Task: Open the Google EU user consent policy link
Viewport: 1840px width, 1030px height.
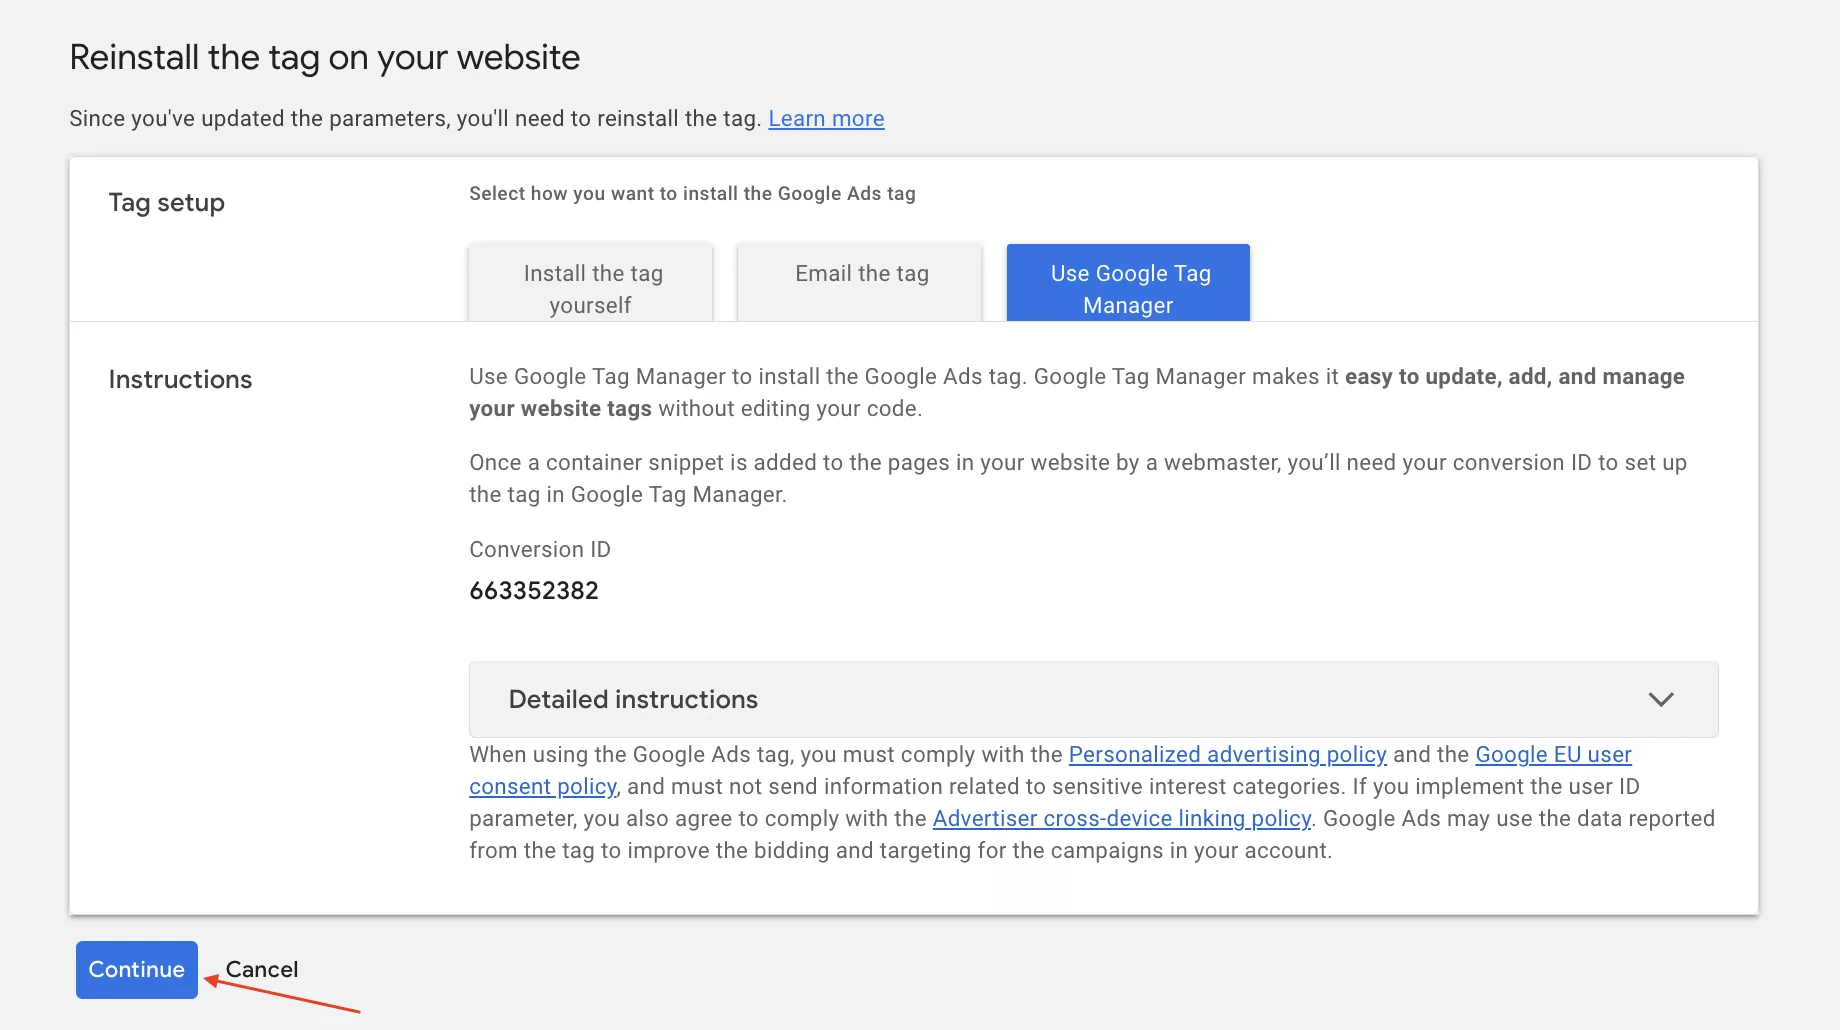Action: point(1553,754)
